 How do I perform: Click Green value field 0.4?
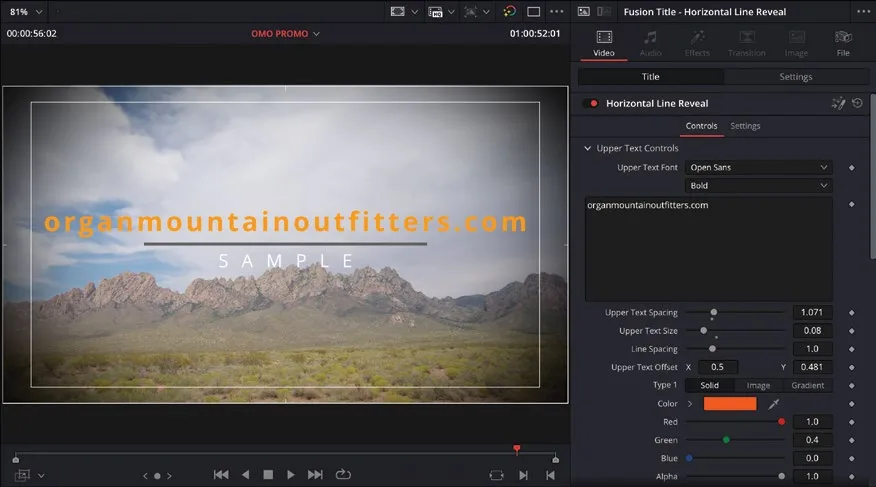812,440
